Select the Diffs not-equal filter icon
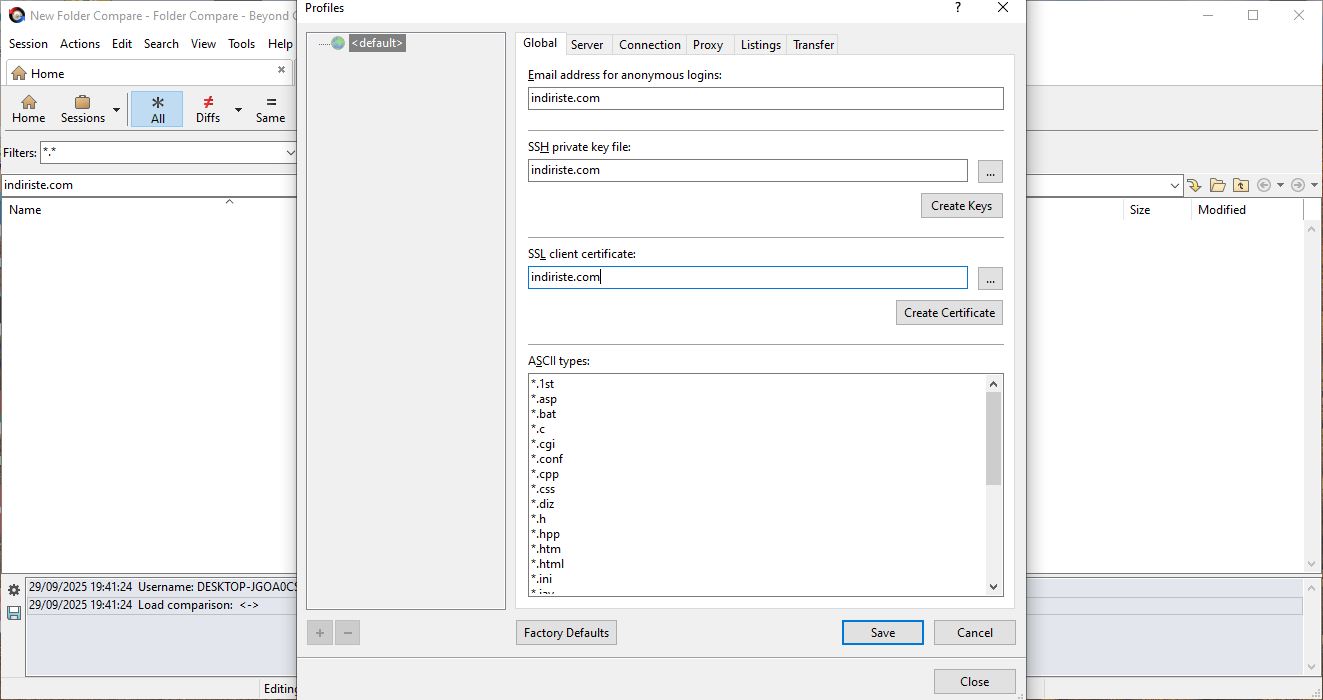The image size is (1323, 700). click(x=208, y=102)
